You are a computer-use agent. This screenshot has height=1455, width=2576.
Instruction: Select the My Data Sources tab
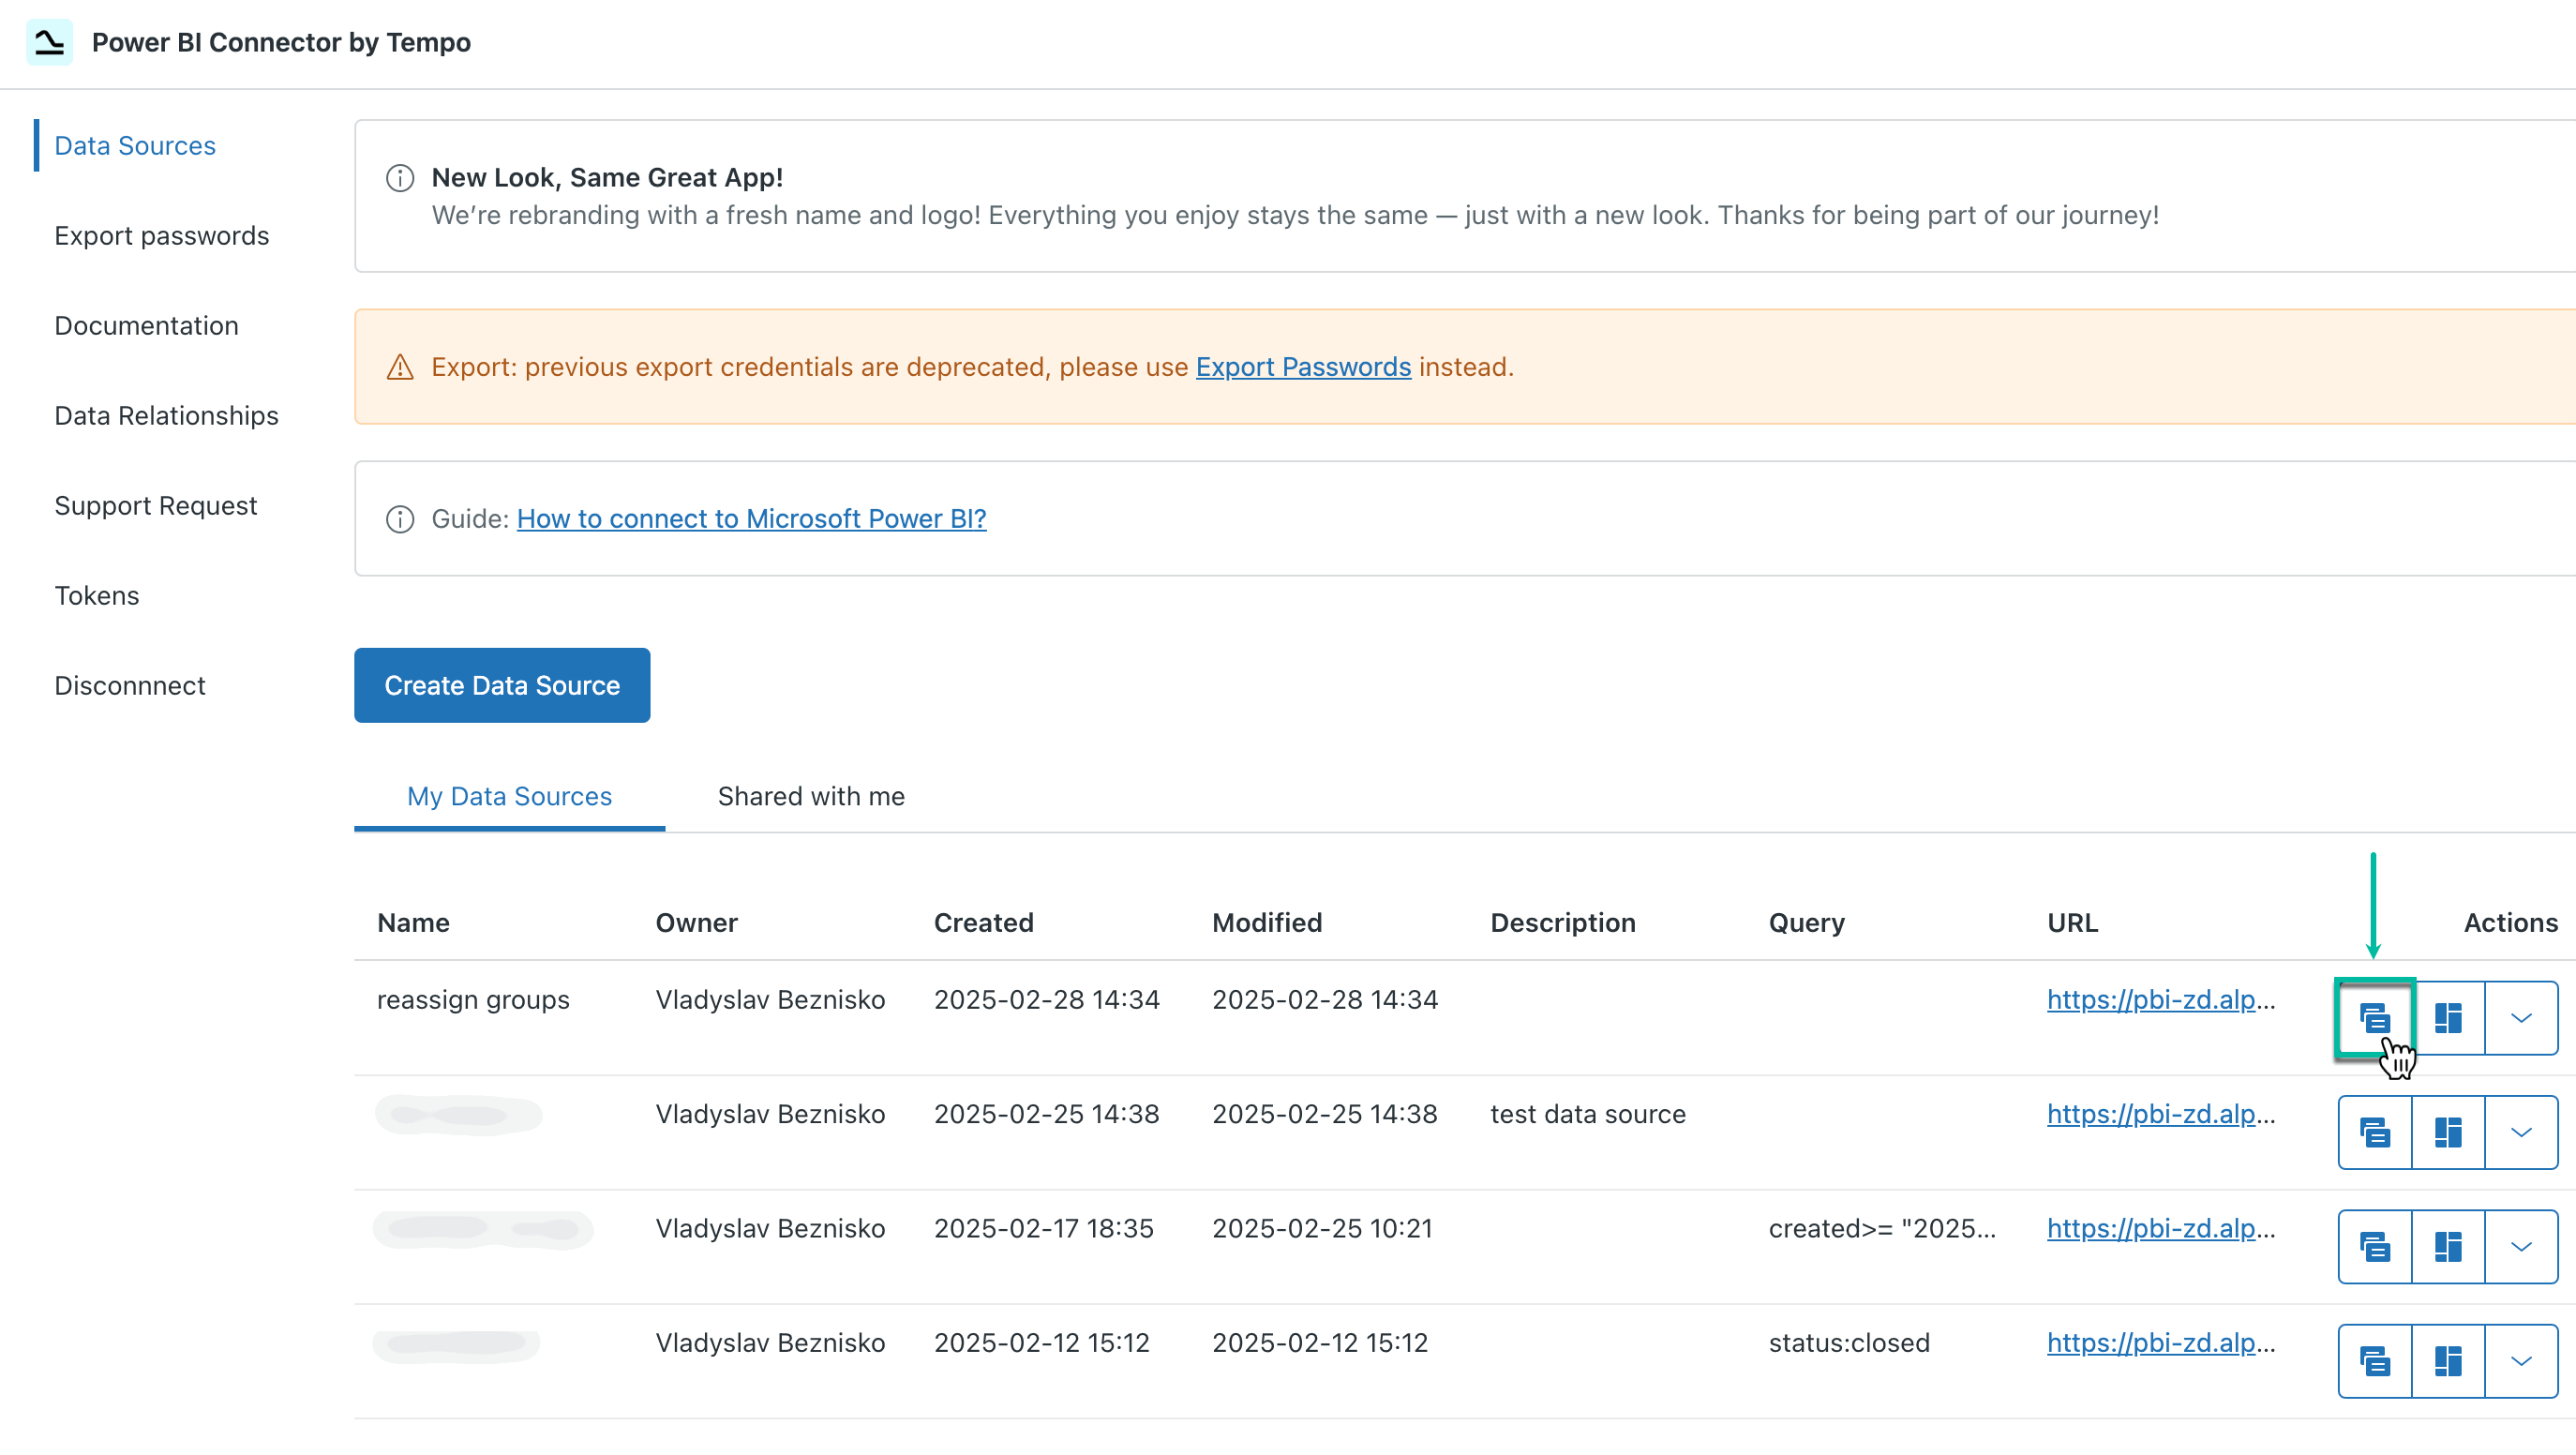[x=509, y=796]
